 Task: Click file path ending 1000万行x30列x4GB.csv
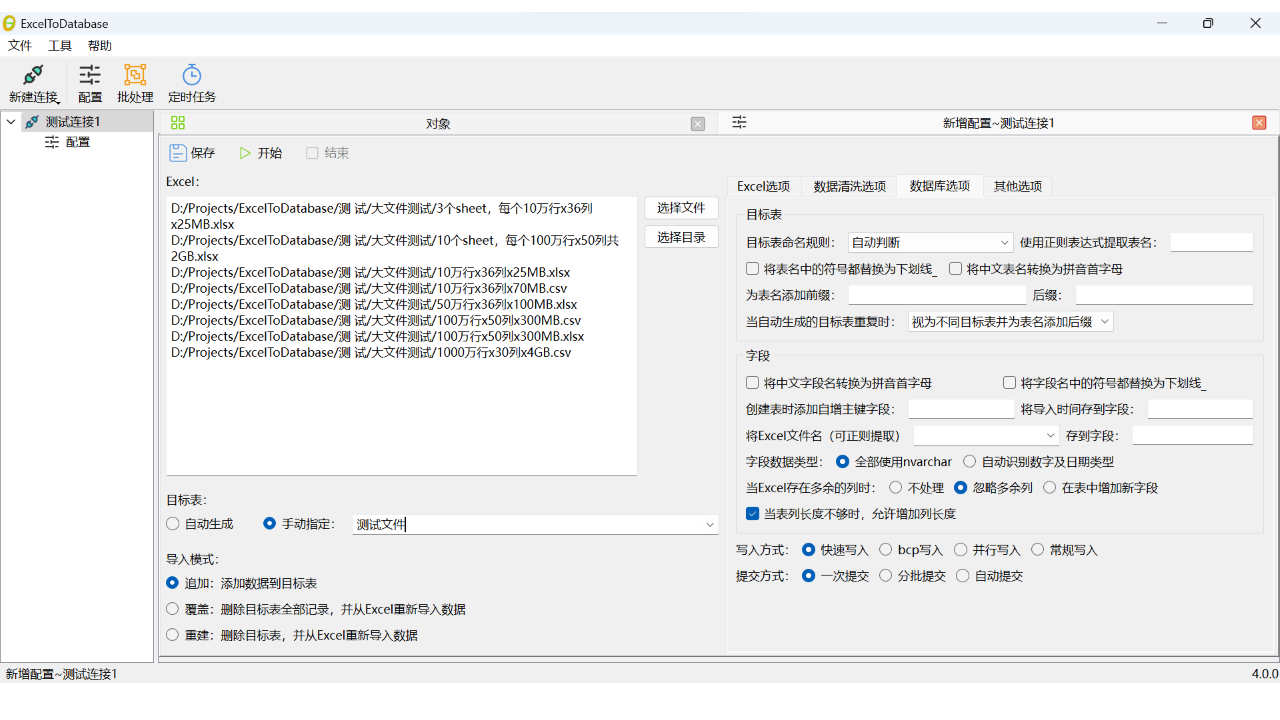(371, 353)
